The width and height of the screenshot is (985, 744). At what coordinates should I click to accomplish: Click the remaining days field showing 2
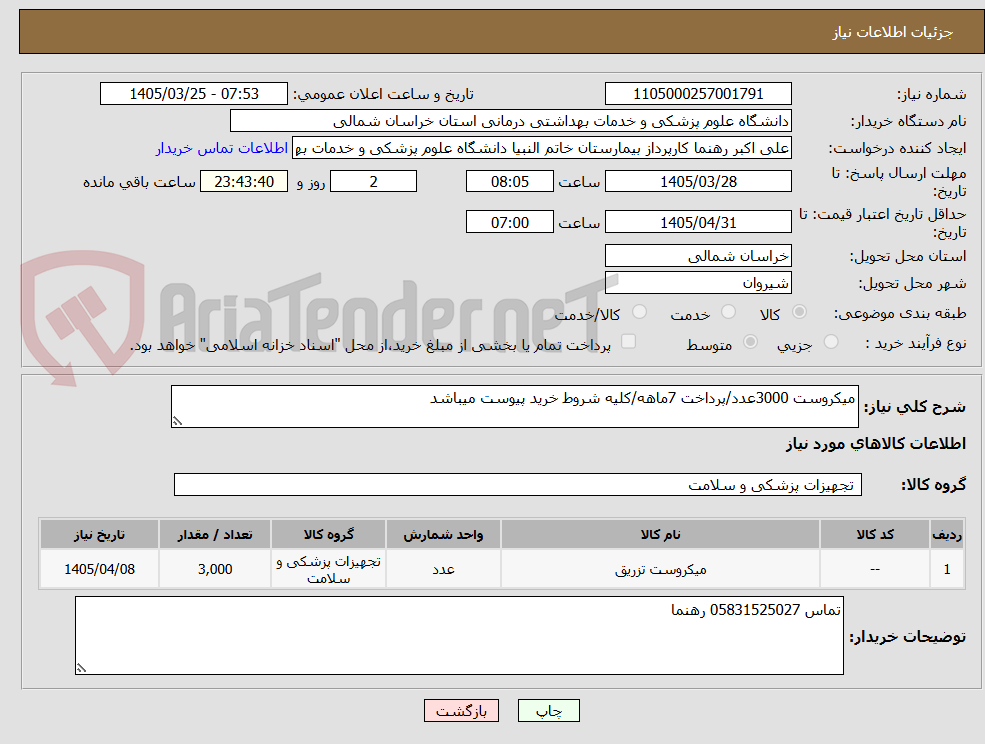point(373,182)
